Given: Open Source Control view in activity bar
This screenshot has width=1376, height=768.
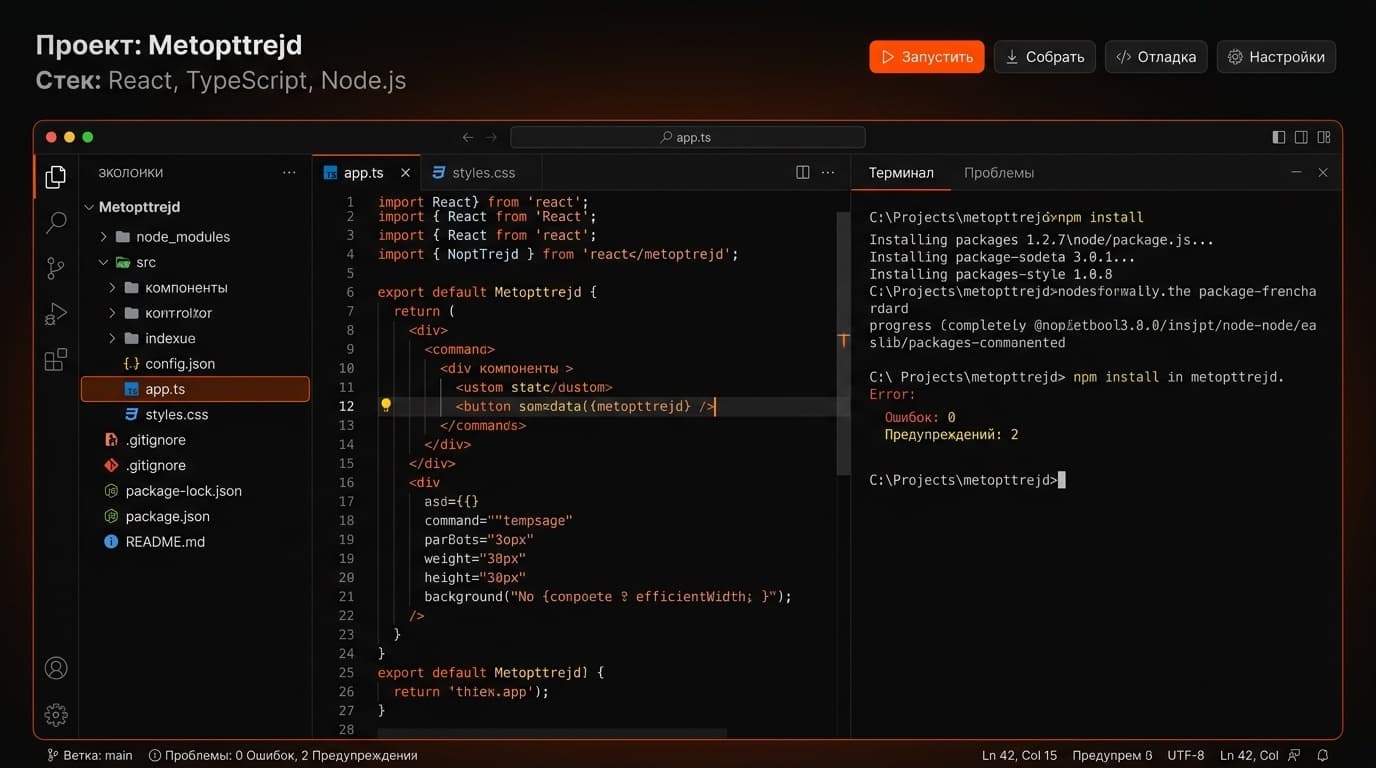Looking at the screenshot, I should click(56, 268).
